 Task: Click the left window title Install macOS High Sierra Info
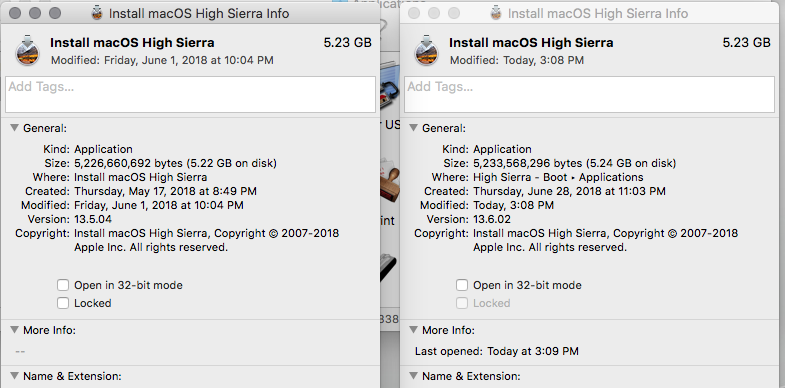point(199,14)
